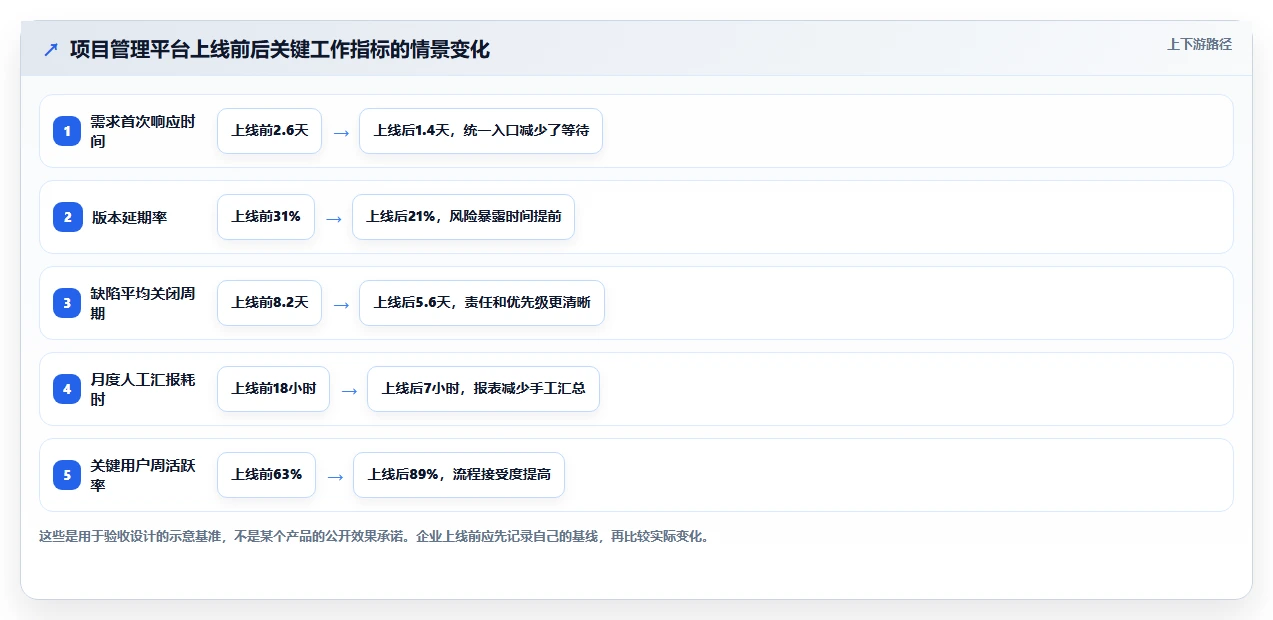The image size is (1273, 620).
Task: Click the 上线后21%，风险暴露时间提前 chip
Action: (463, 217)
